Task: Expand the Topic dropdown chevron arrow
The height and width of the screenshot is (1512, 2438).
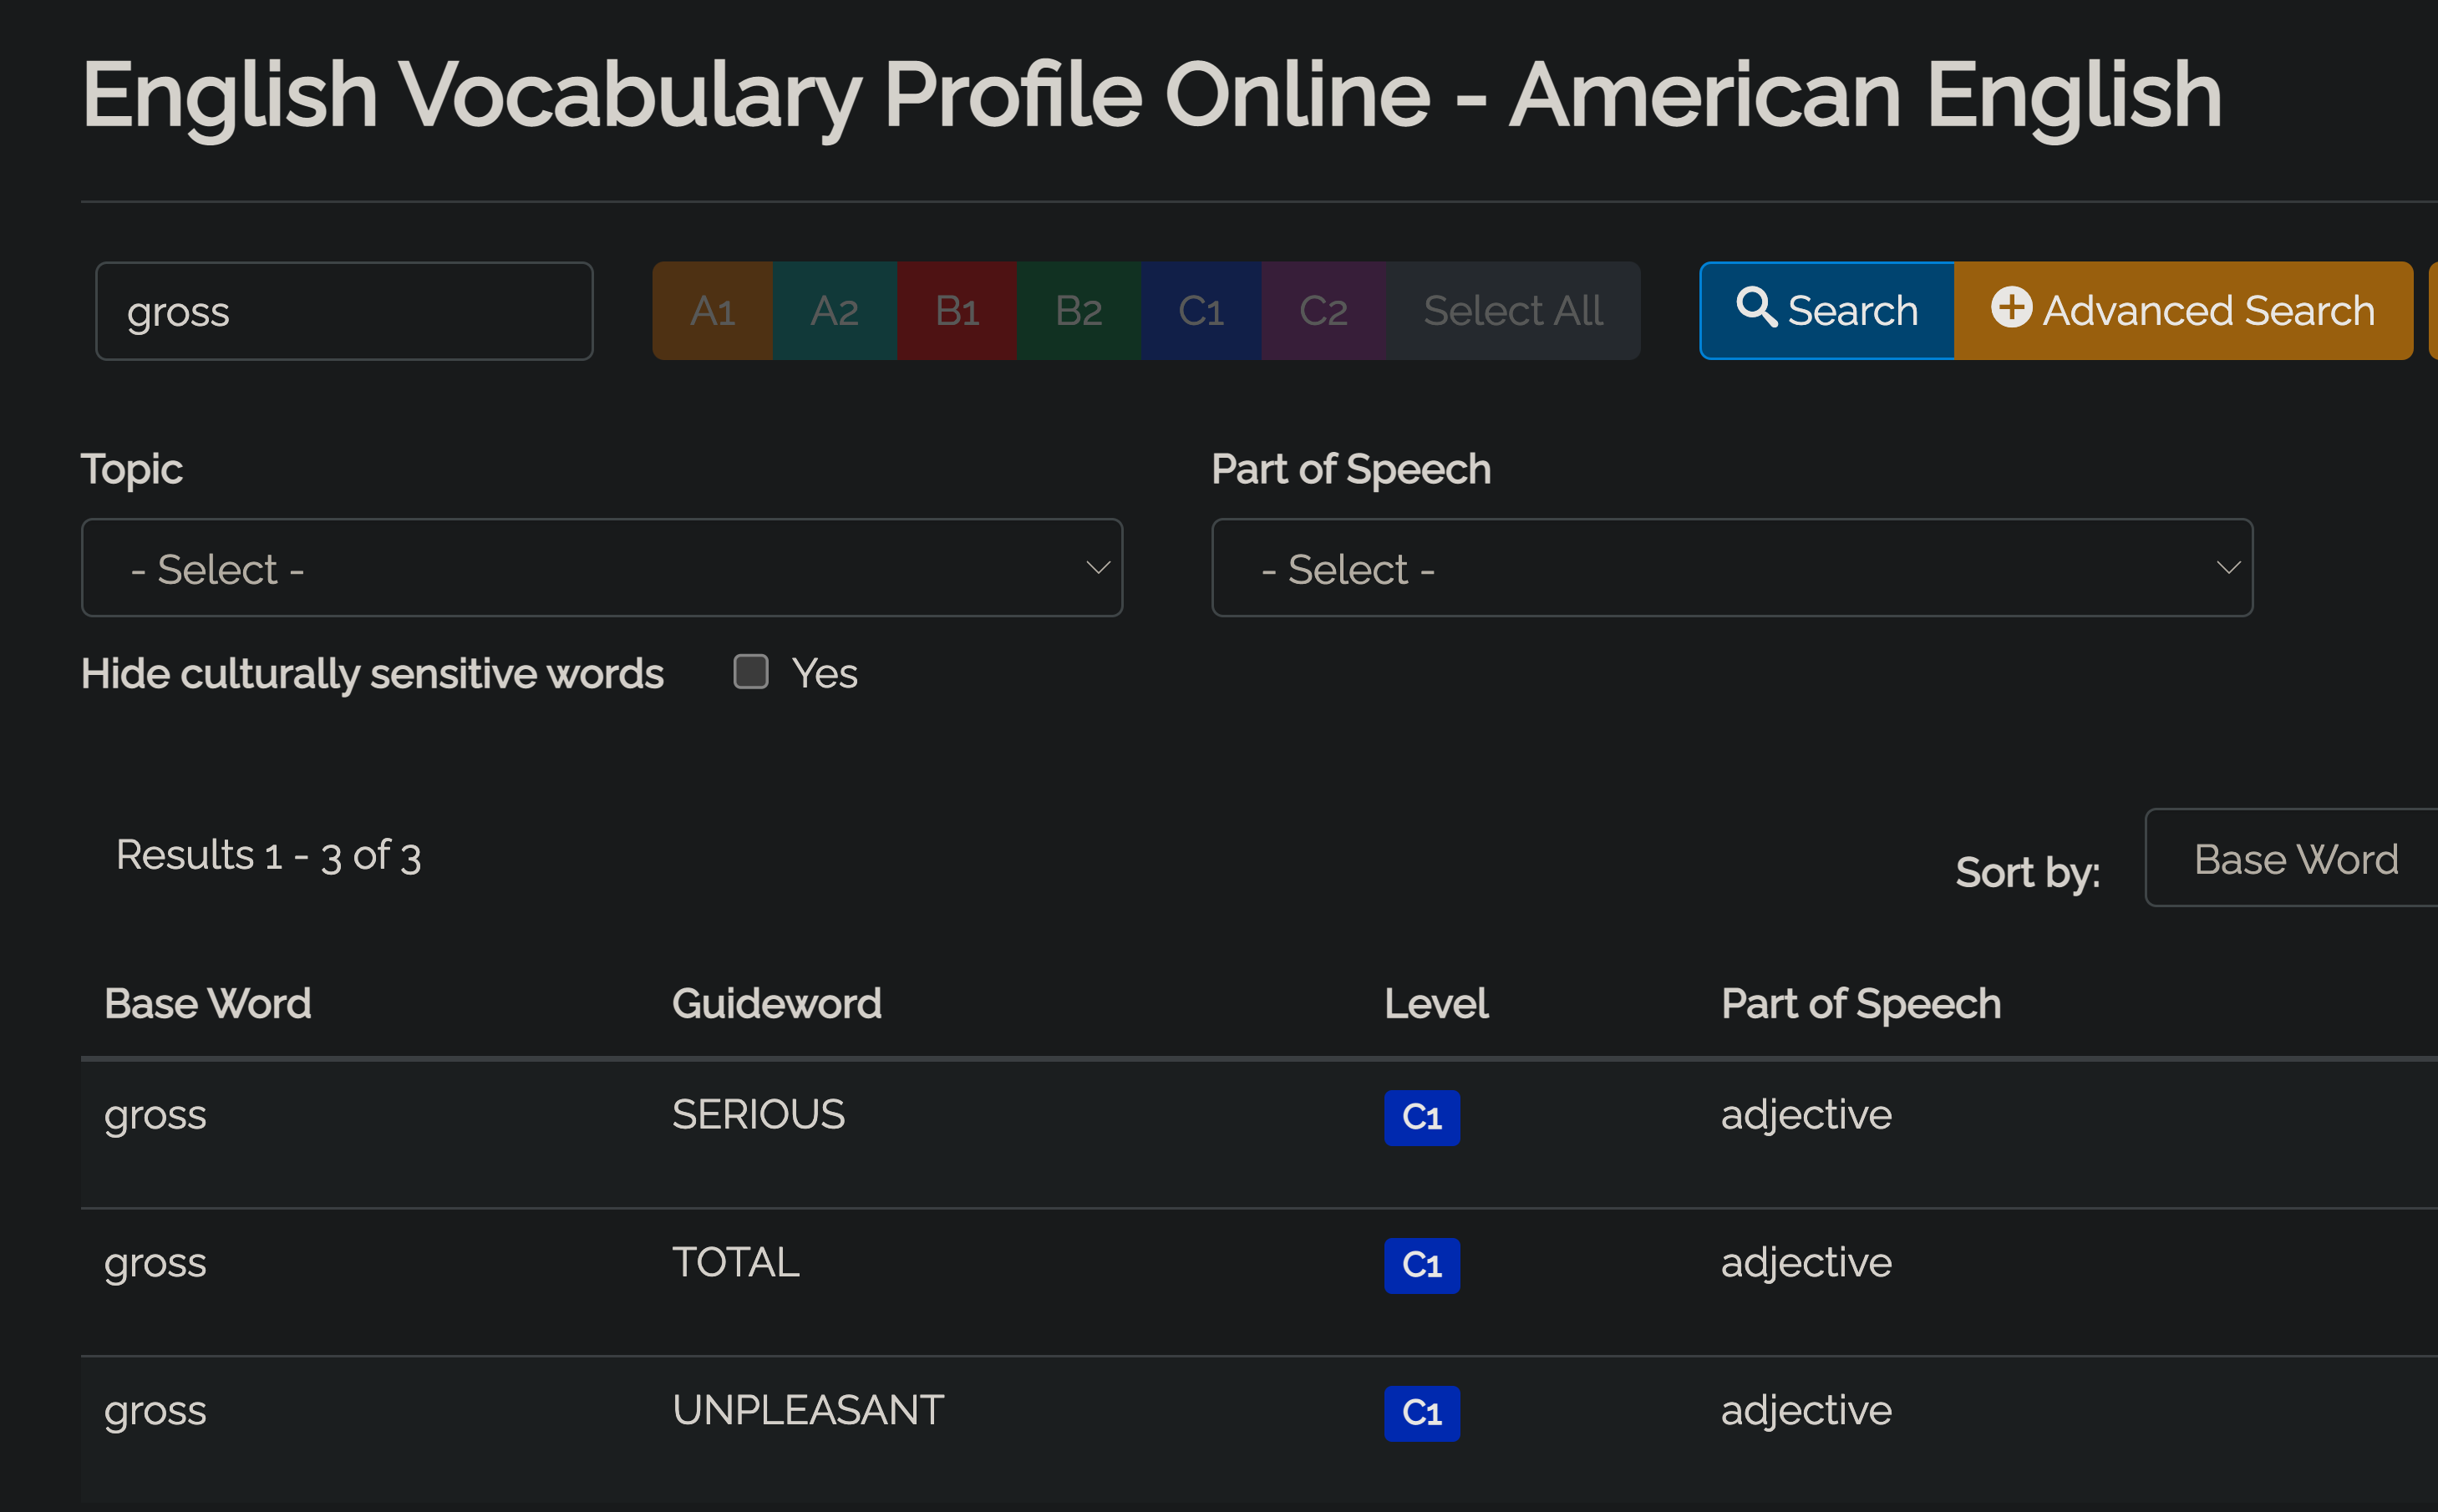Action: coord(1098,568)
